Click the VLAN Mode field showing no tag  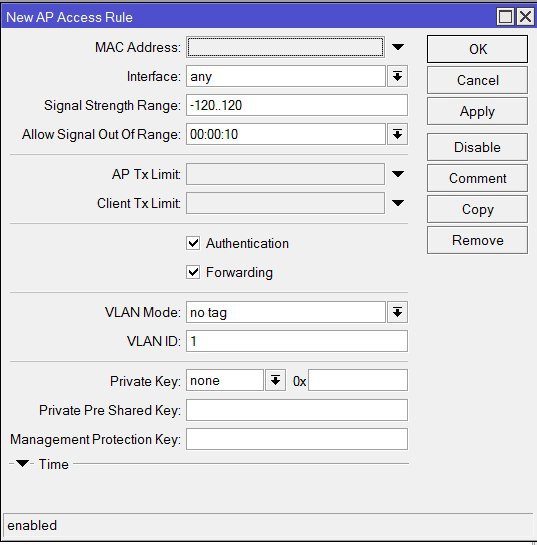(286, 312)
